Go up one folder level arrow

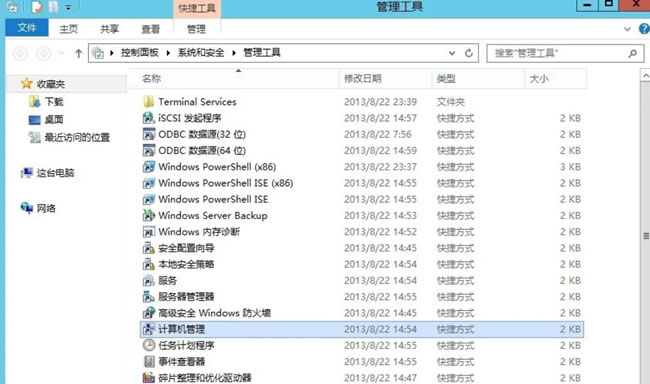pos(78,53)
